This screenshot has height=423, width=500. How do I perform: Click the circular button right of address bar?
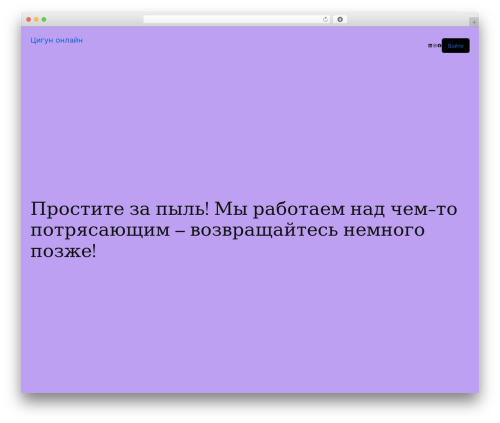tap(340, 20)
